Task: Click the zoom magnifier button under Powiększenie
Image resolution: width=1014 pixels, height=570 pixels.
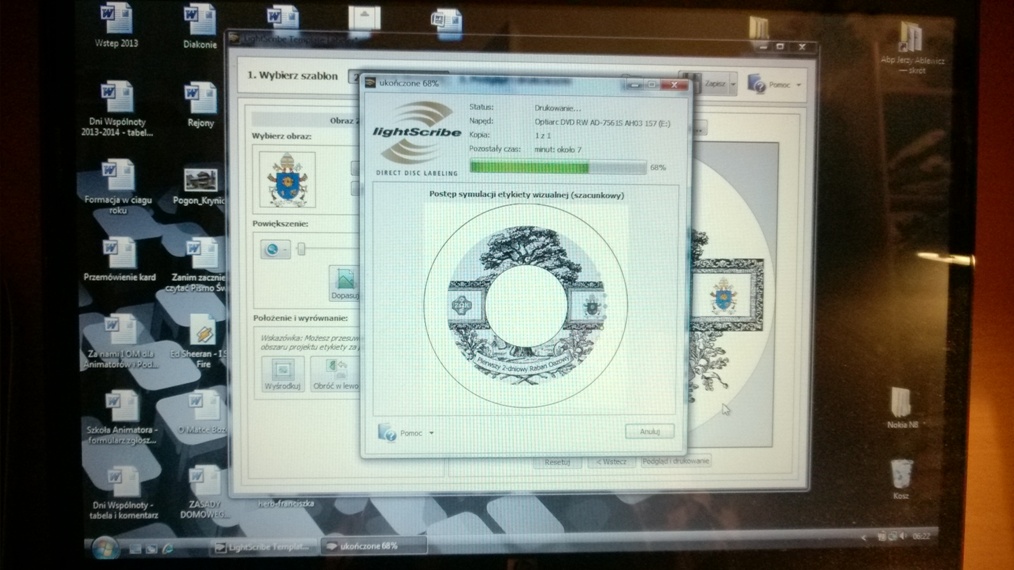Action: (x=275, y=249)
